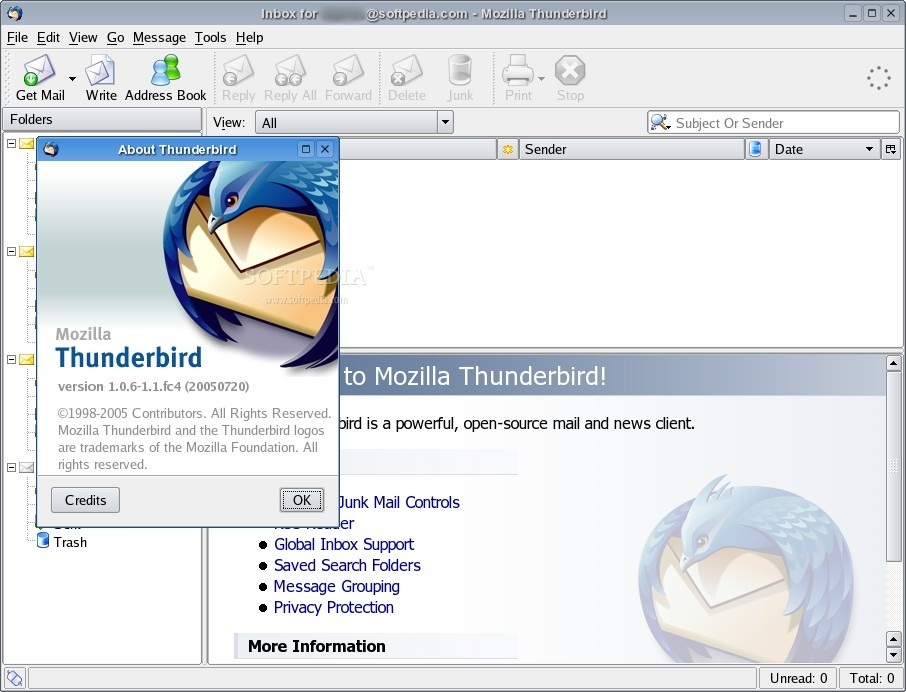Close the About Thunderbird dialog
906x692 pixels.
[325, 150]
